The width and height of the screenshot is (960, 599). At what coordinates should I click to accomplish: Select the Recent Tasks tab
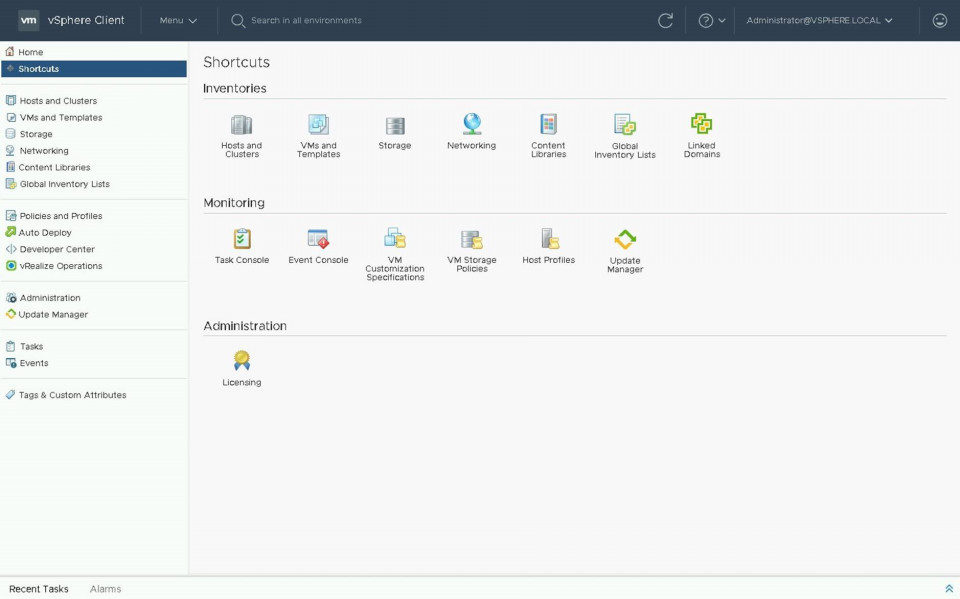pyautogui.click(x=39, y=589)
